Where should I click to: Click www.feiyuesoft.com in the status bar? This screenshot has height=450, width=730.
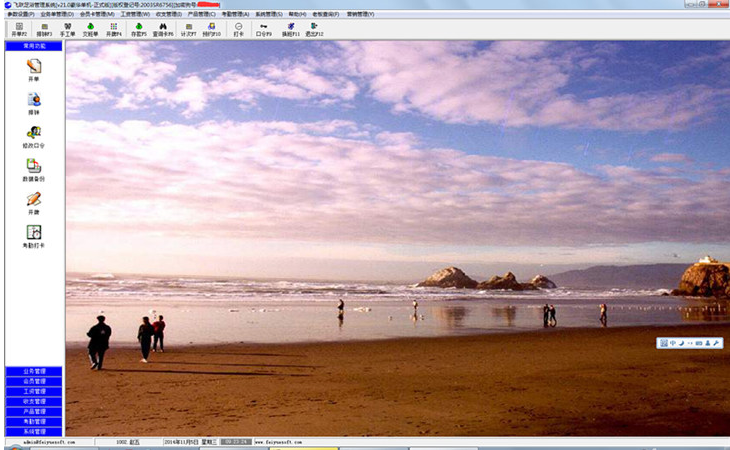278,442
